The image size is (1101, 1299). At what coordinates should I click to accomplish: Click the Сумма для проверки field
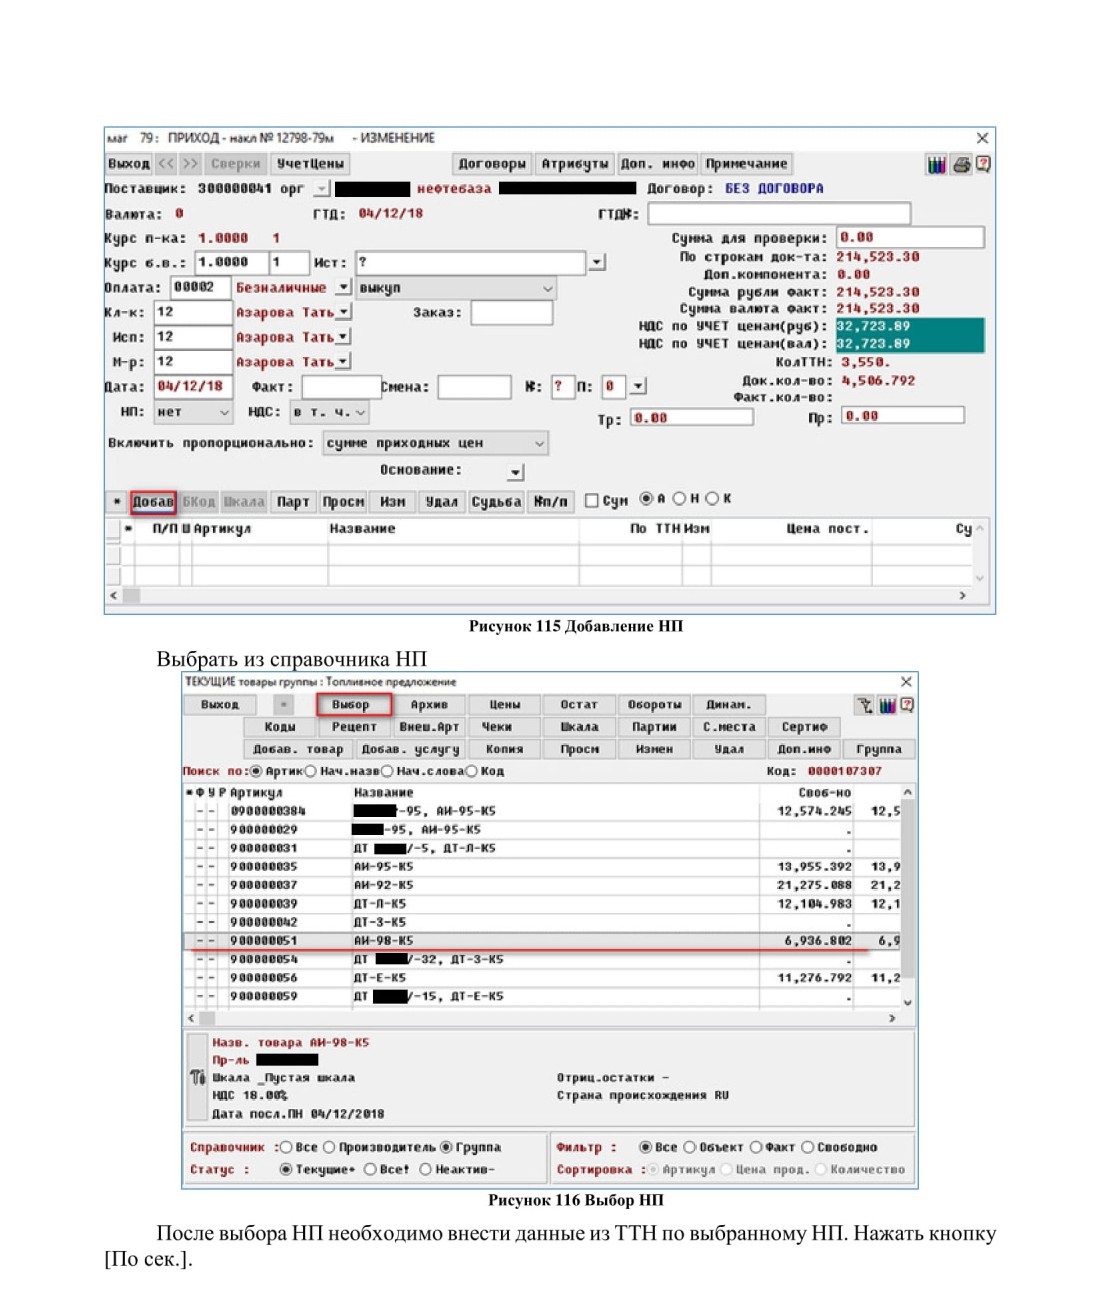(x=910, y=238)
